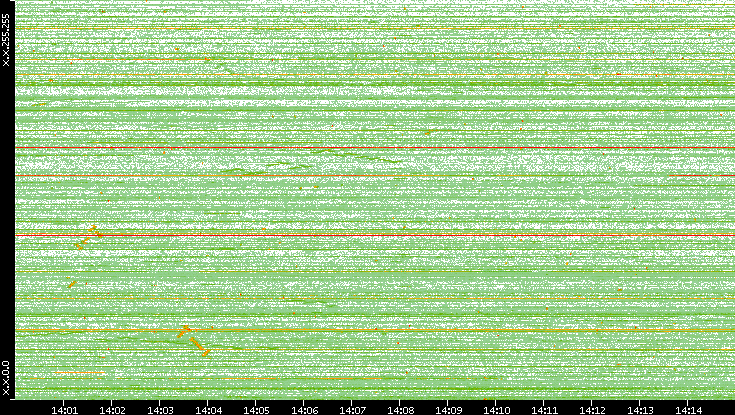Click the x.x.255.255 y-axis label
The image size is (735, 415).
(x=6, y=40)
